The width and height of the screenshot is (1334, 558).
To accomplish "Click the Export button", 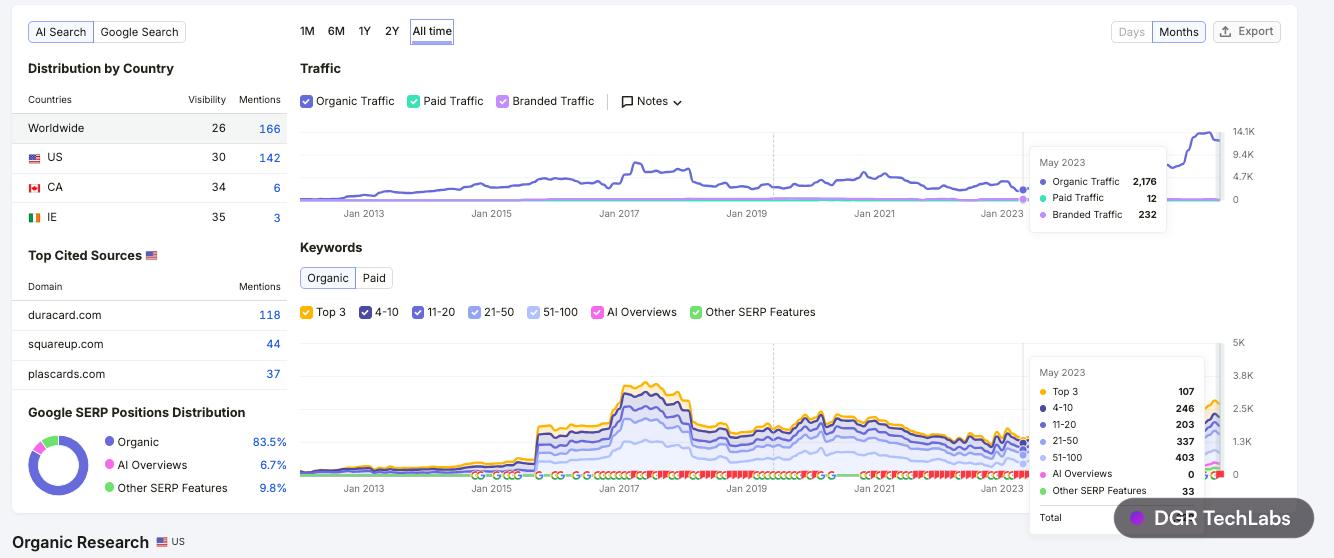I will [1247, 32].
